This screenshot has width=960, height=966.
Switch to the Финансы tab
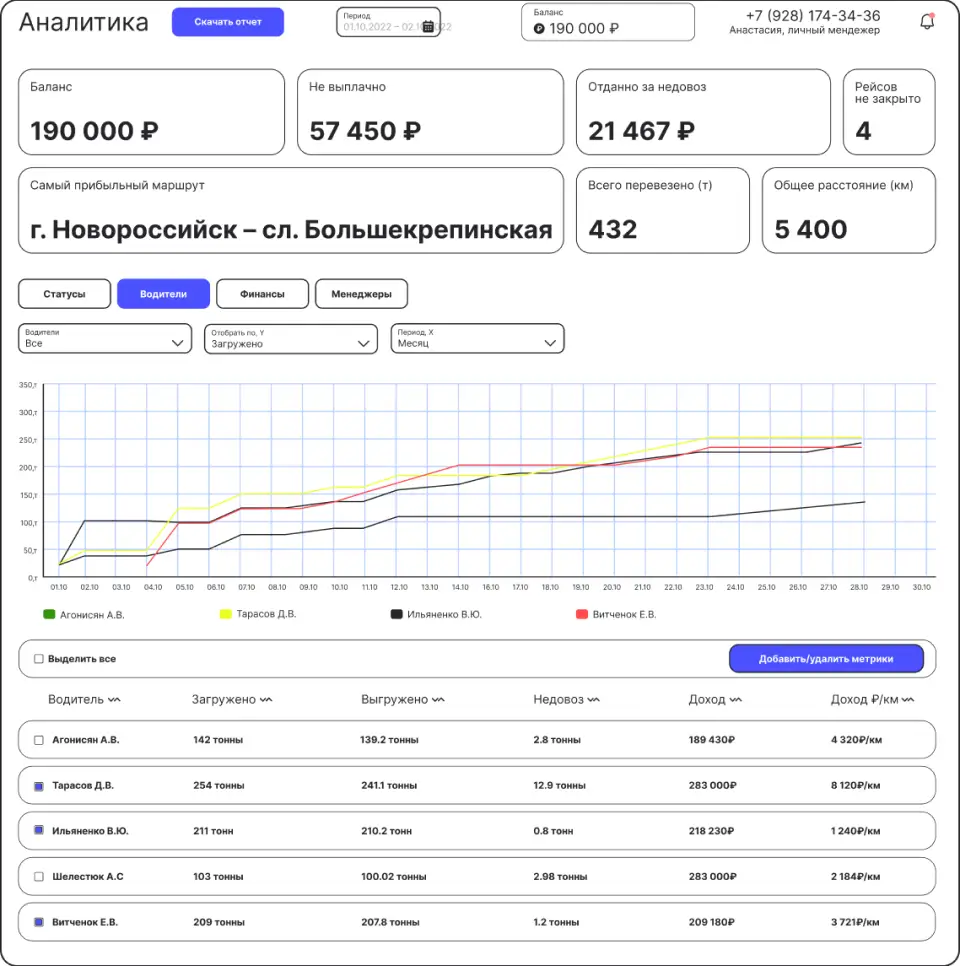(262, 294)
